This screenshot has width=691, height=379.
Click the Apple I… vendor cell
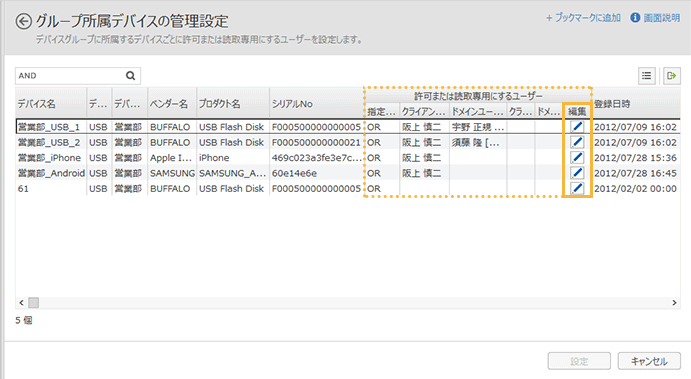point(172,158)
